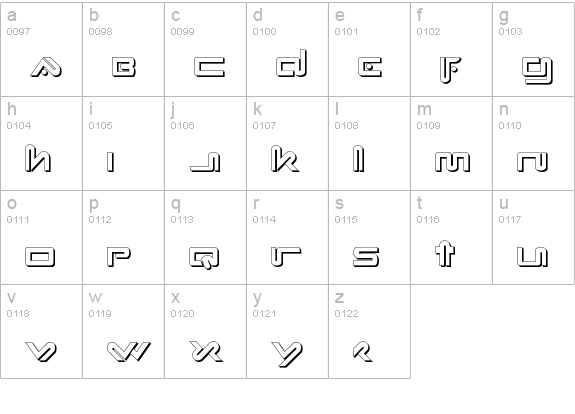Click the f glyph labeled 0102
This screenshot has width=575, height=414.
451,50
